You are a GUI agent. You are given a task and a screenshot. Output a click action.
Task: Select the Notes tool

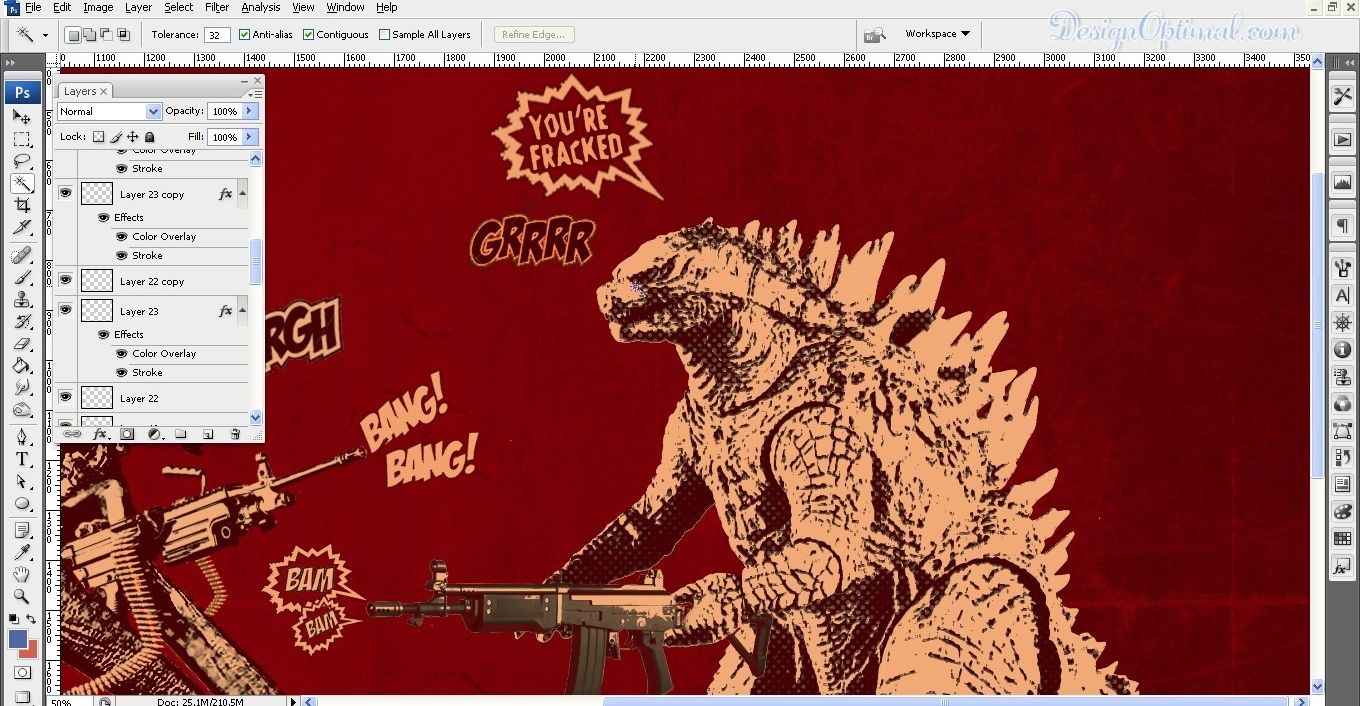[x=22, y=530]
